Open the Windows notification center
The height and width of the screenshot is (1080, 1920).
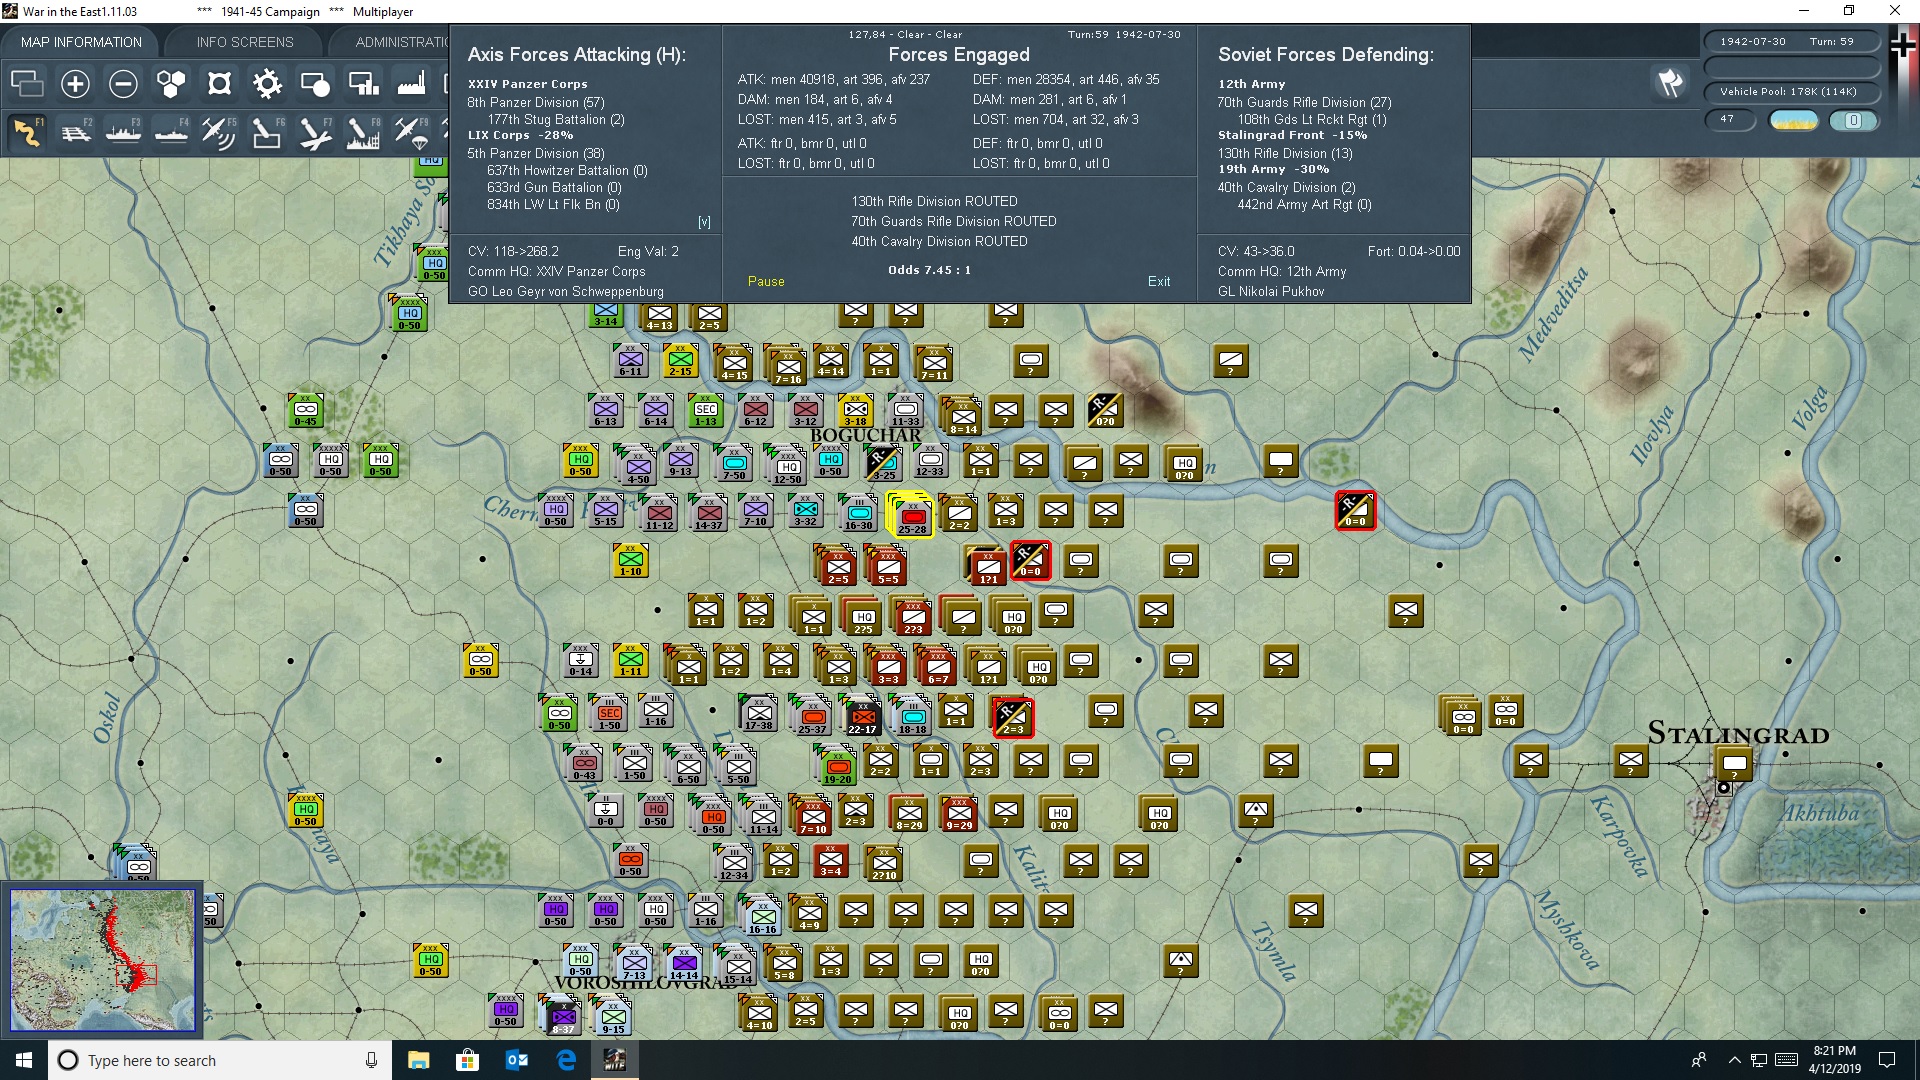1887,1060
